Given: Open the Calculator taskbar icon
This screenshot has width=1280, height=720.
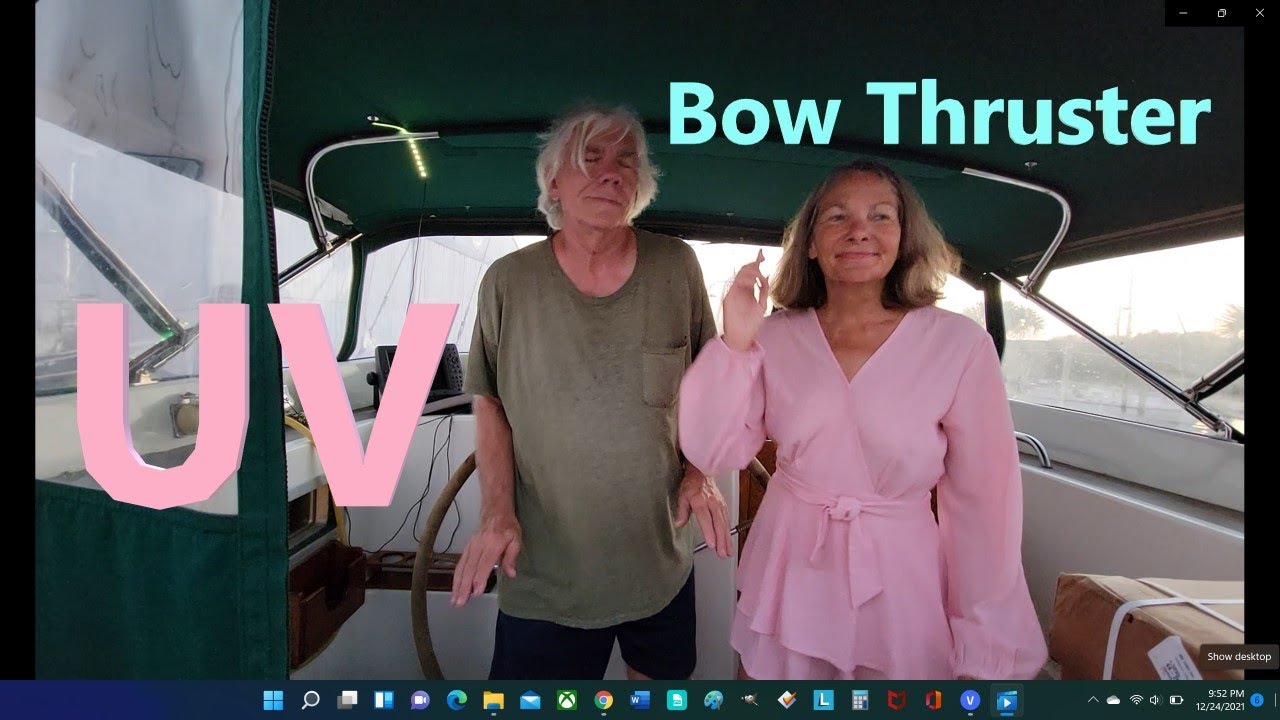Looking at the screenshot, I should click(x=860, y=700).
